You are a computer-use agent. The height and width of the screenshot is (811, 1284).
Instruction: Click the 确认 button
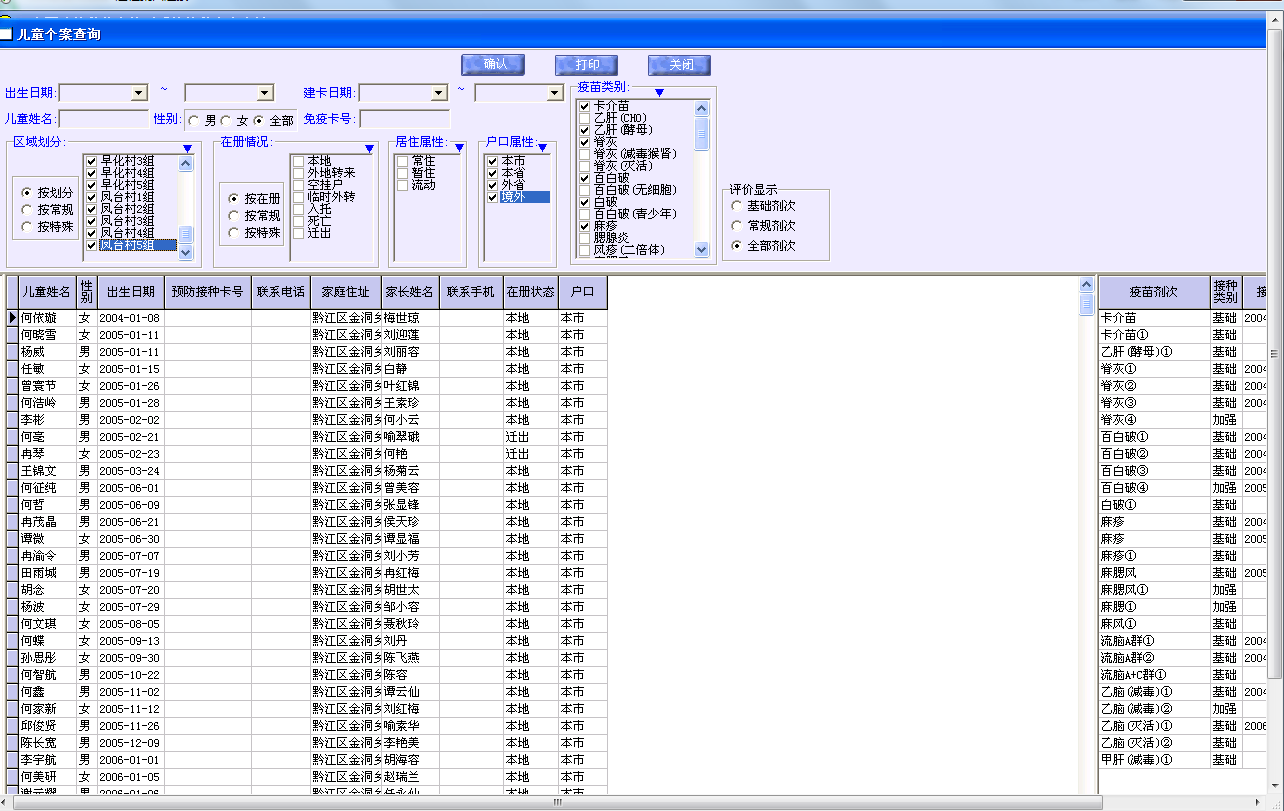(x=493, y=65)
